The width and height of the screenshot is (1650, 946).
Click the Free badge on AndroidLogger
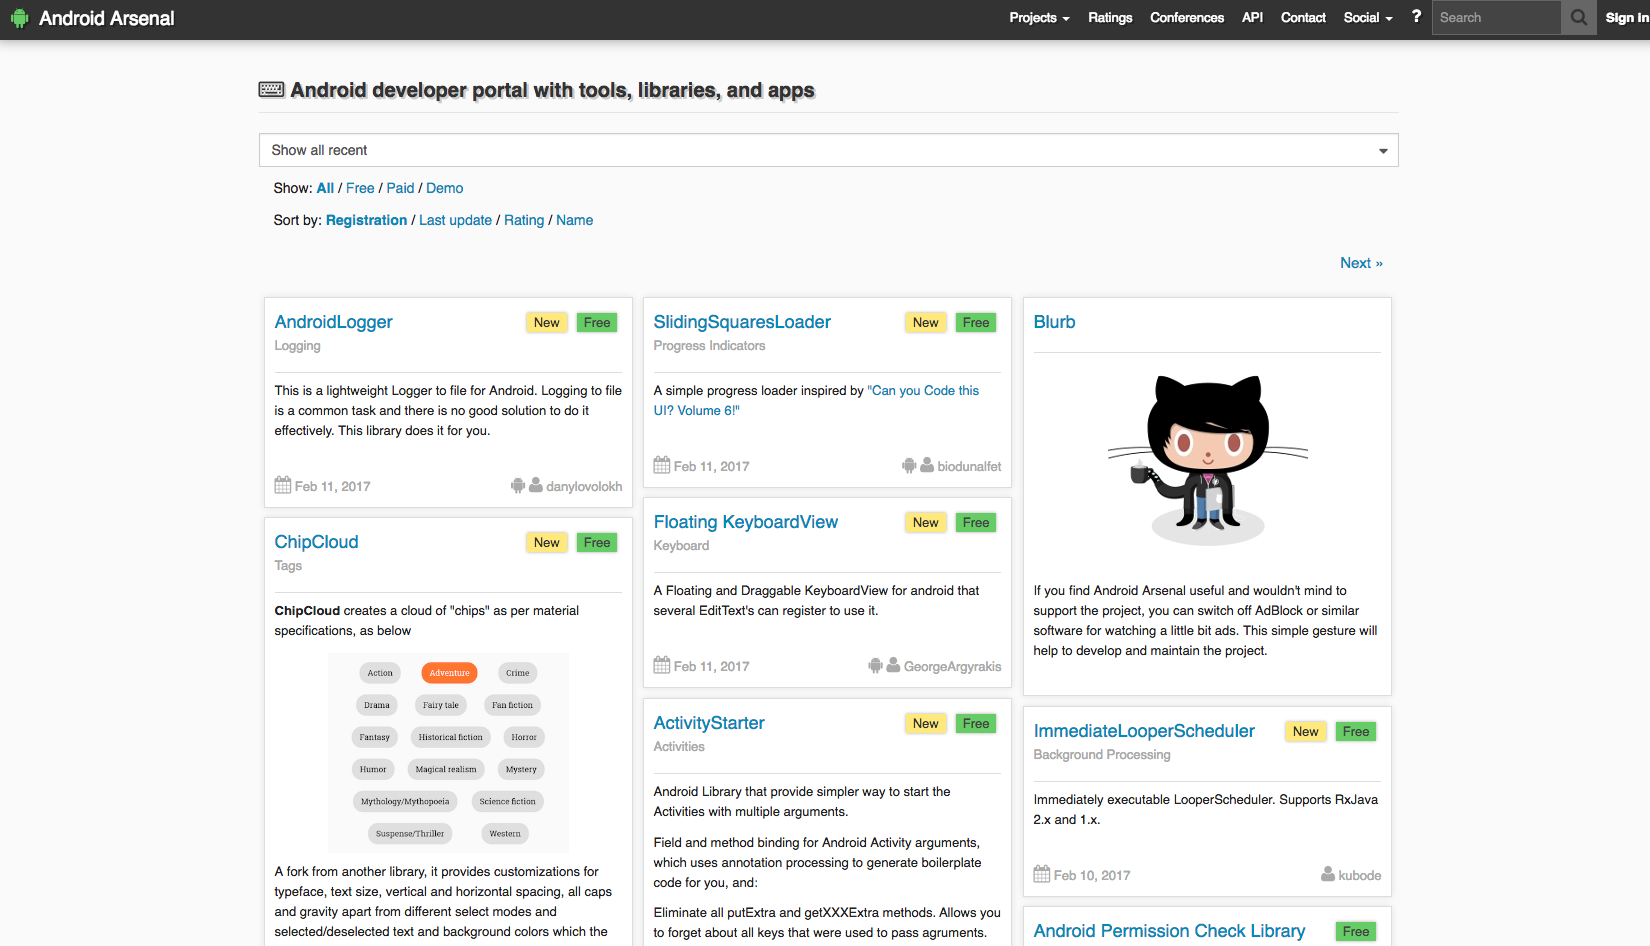point(597,322)
